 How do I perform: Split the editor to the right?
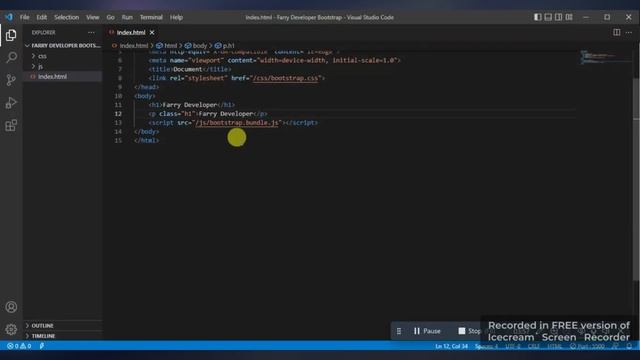pyautogui.click(x=617, y=32)
